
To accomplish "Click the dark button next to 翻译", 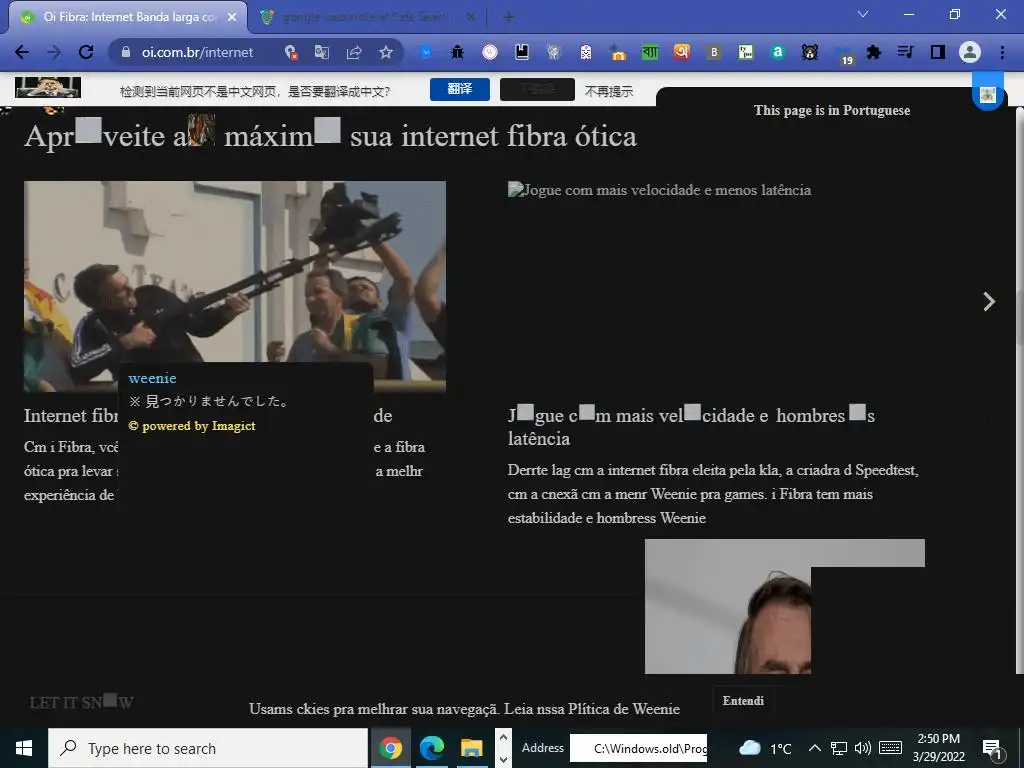I will tap(537, 89).
